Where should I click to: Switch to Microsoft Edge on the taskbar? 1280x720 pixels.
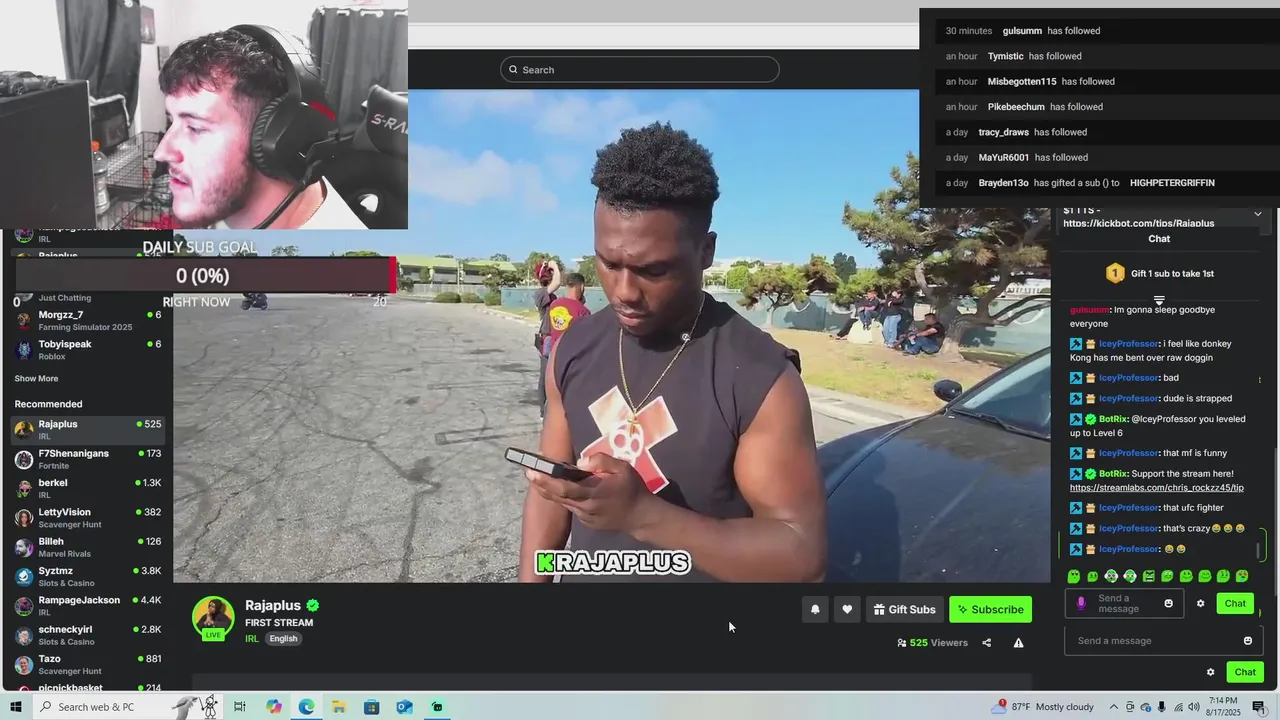[x=306, y=707]
